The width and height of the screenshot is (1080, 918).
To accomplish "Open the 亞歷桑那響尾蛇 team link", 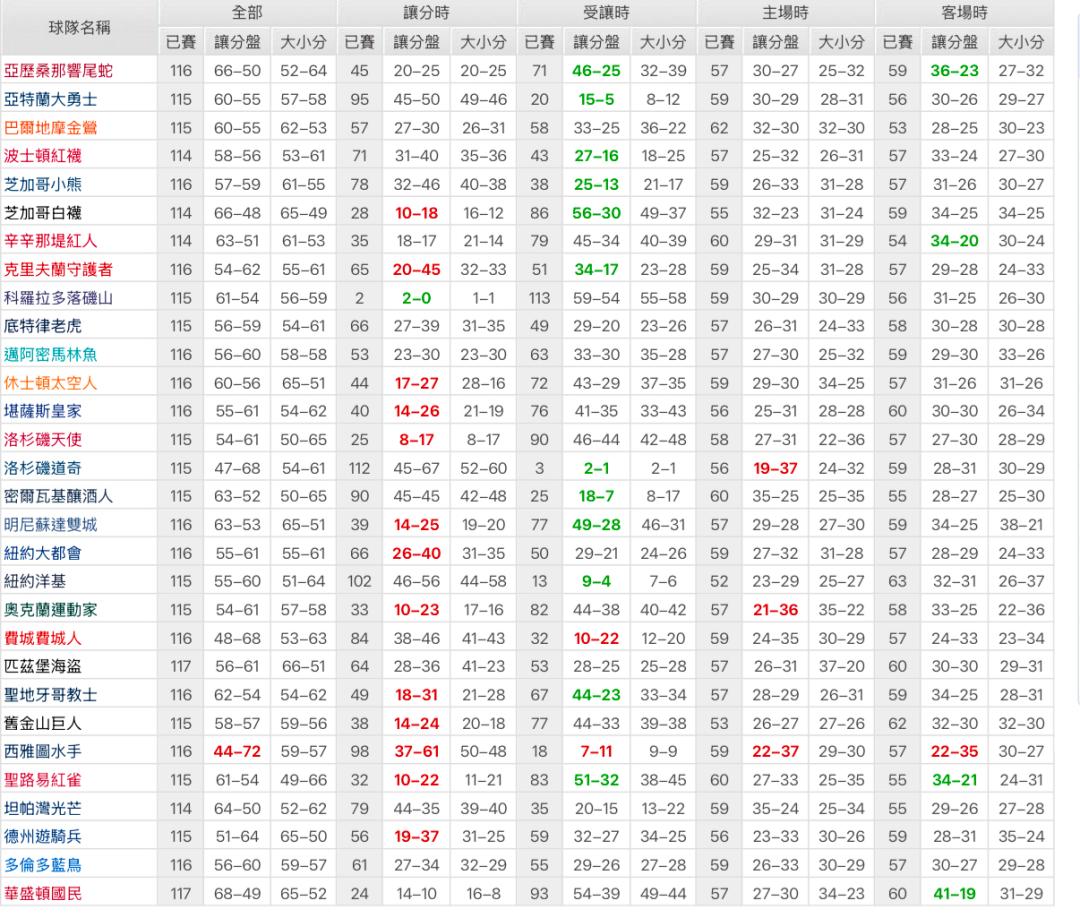I will [x=58, y=71].
